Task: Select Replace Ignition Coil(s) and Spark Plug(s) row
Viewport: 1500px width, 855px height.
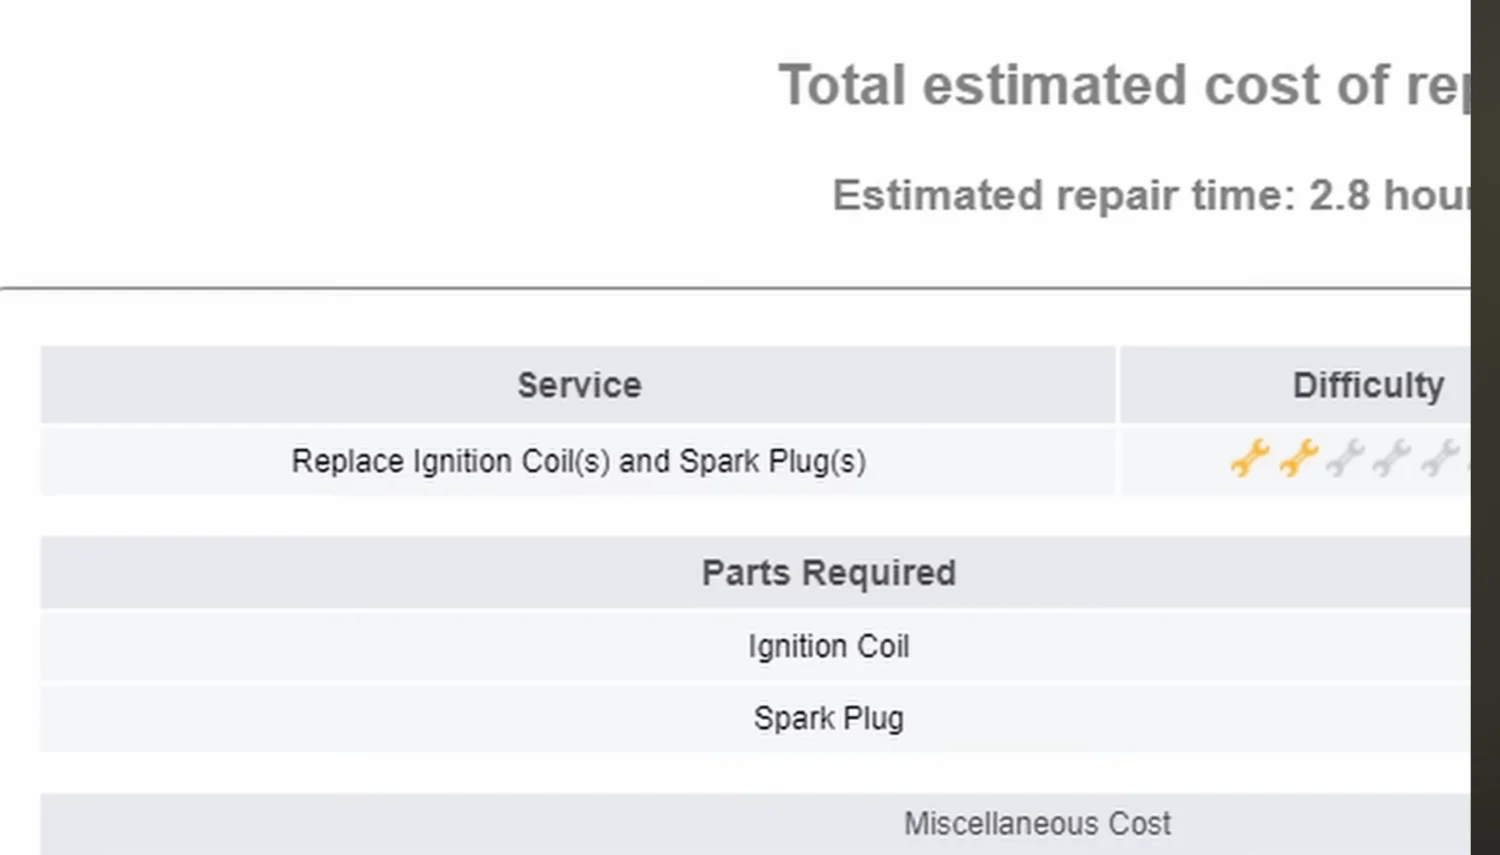Action: pyautogui.click(x=578, y=461)
